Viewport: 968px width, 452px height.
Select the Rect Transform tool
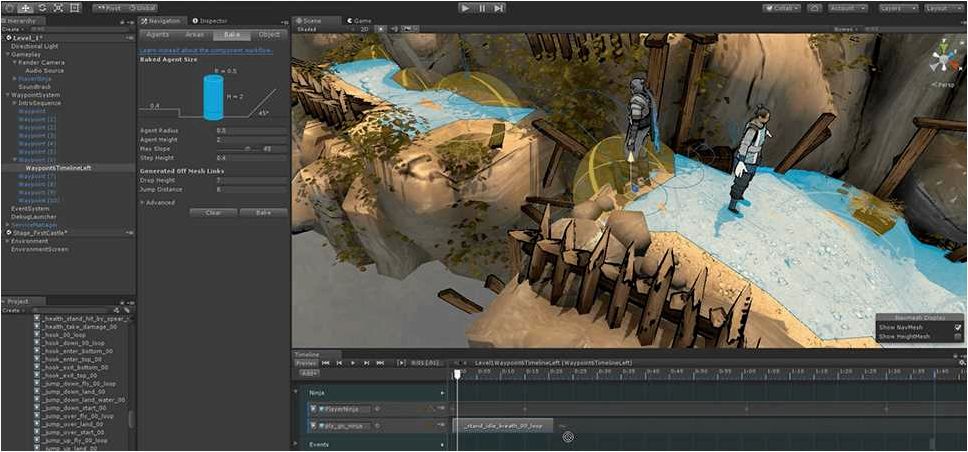point(74,8)
